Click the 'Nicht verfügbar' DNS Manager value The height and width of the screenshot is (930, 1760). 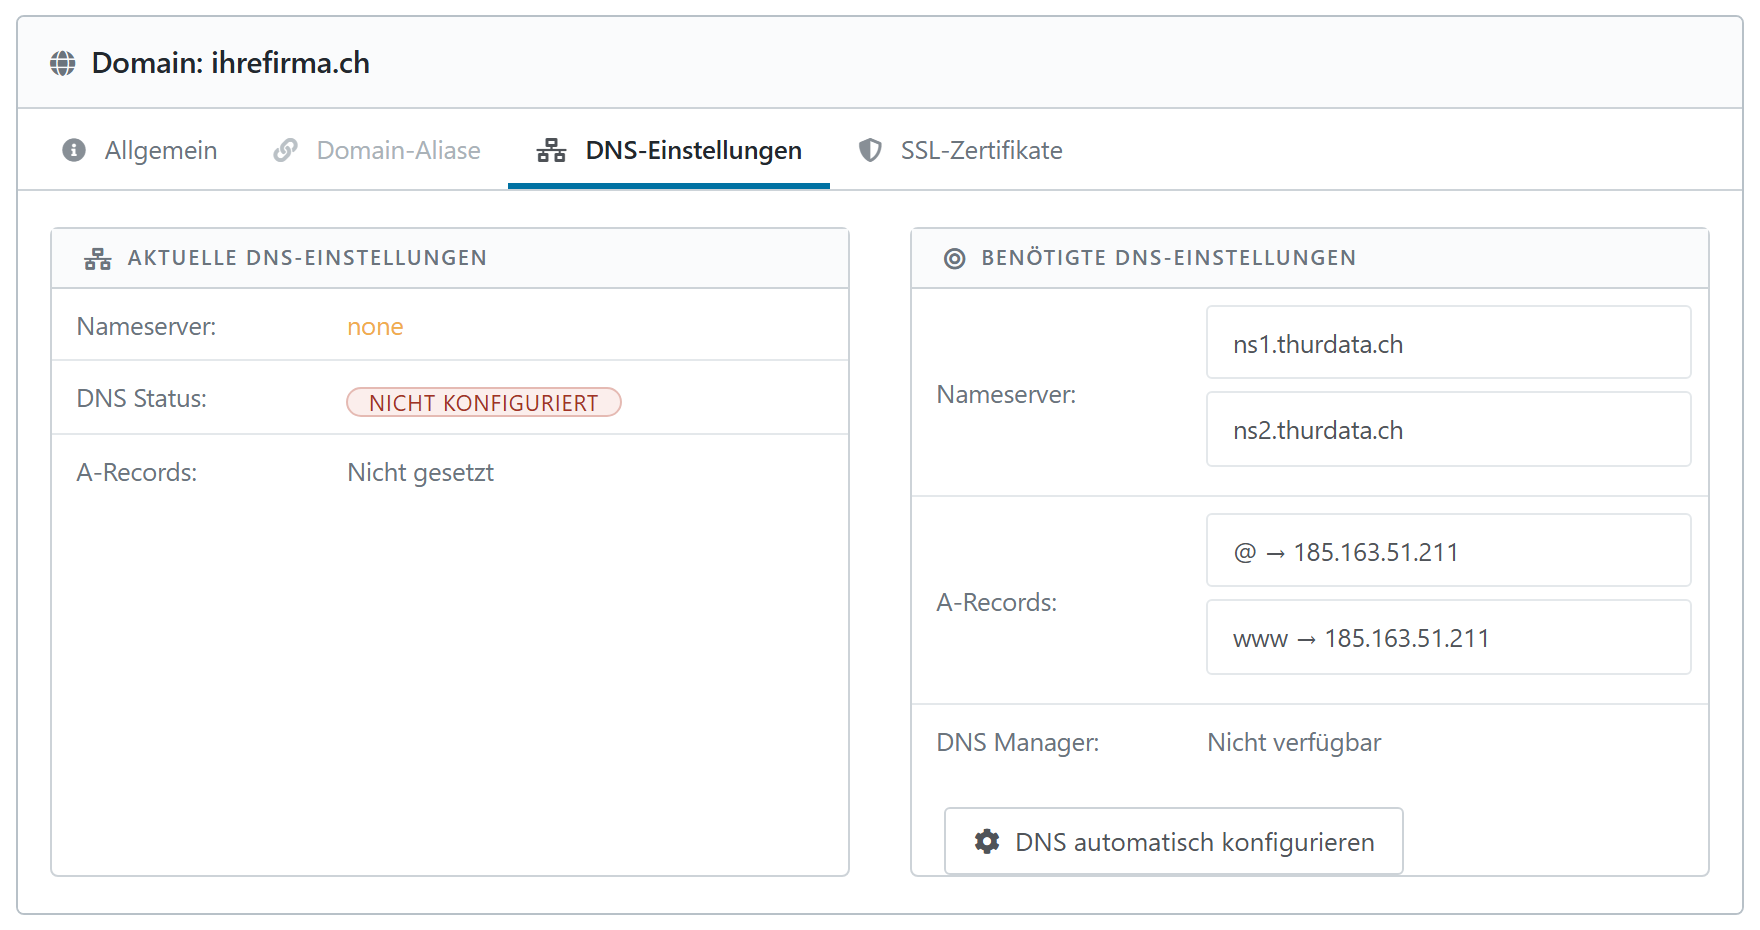click(1294, 742)
